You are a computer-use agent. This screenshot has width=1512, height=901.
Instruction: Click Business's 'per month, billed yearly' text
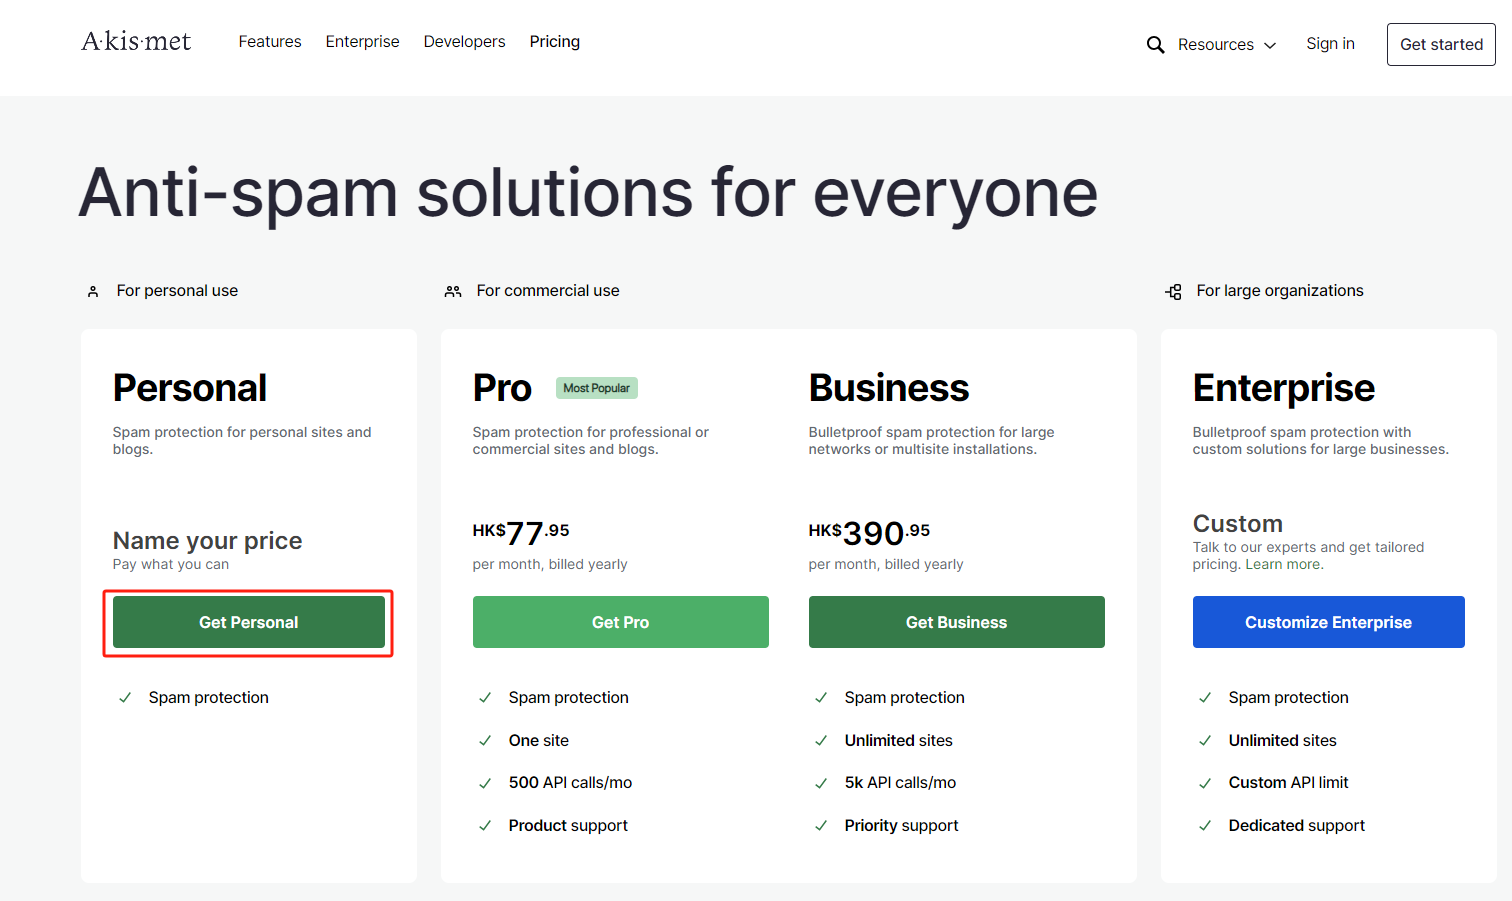(886, 565)
